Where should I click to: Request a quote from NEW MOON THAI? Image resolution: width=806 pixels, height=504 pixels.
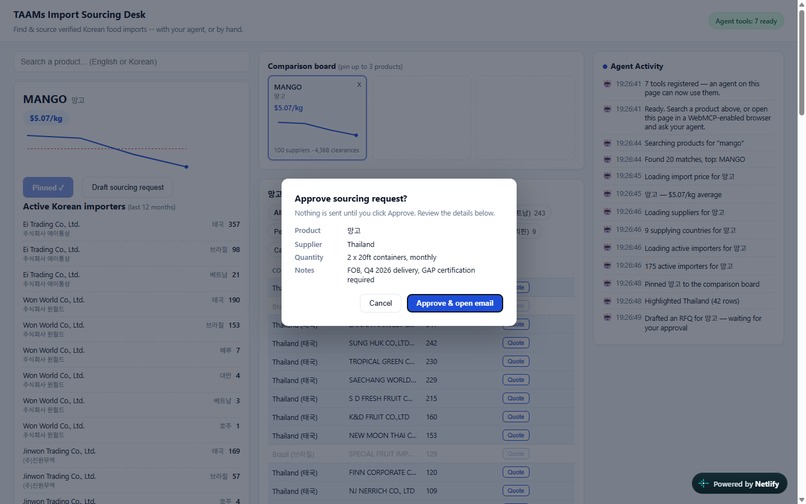[516, 436]
